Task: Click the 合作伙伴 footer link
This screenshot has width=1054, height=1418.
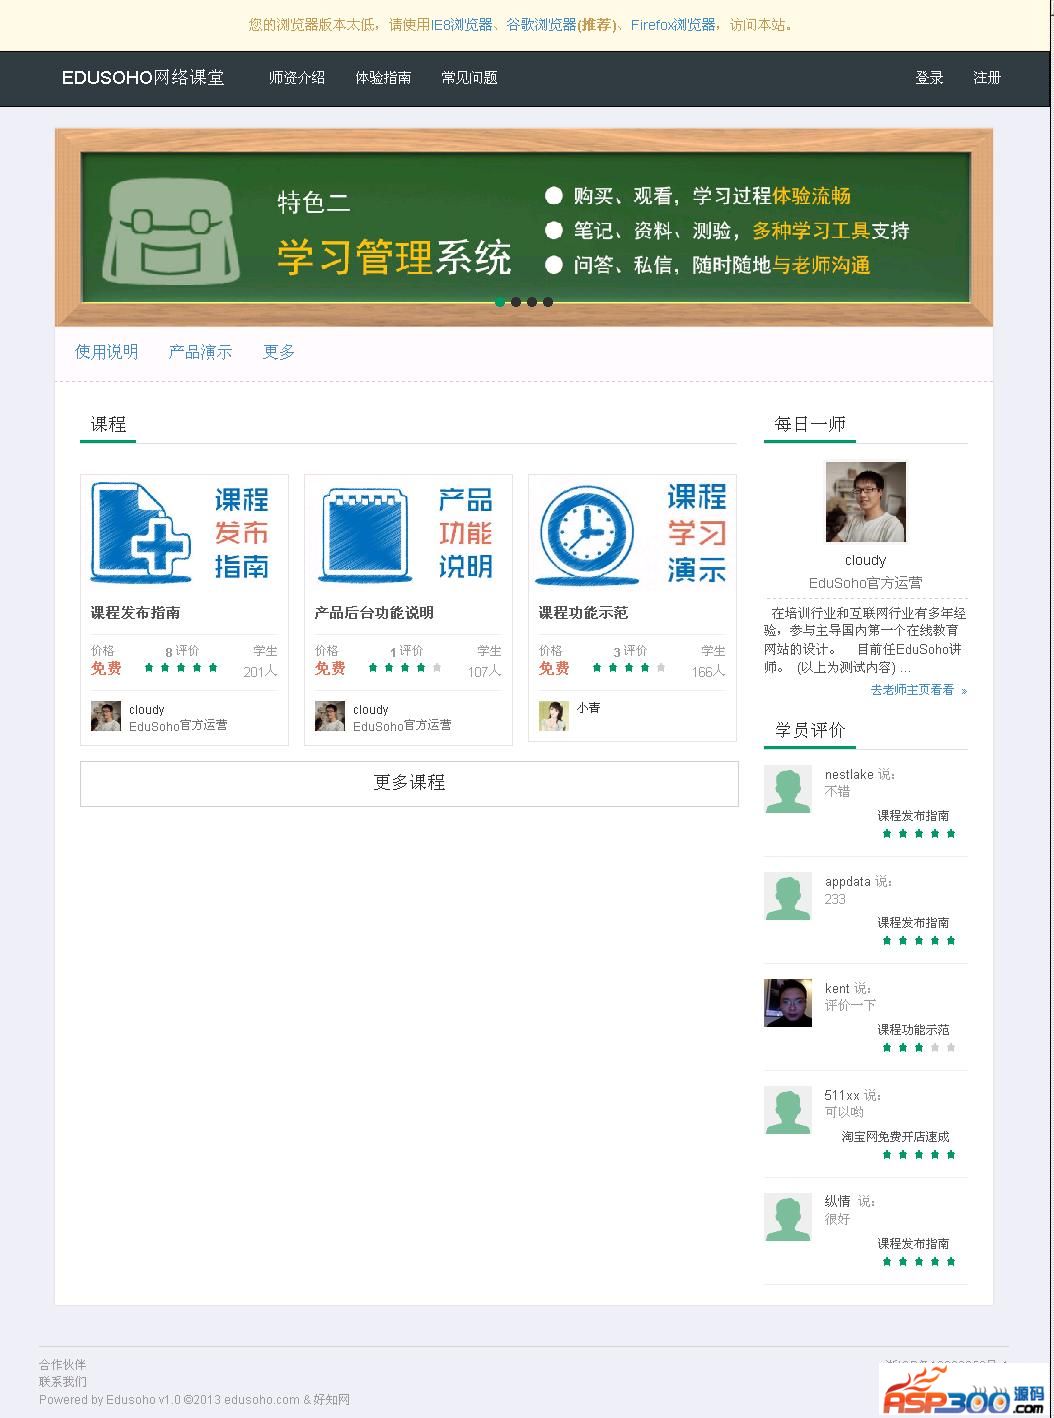Action: click(x=63, y=1364)
